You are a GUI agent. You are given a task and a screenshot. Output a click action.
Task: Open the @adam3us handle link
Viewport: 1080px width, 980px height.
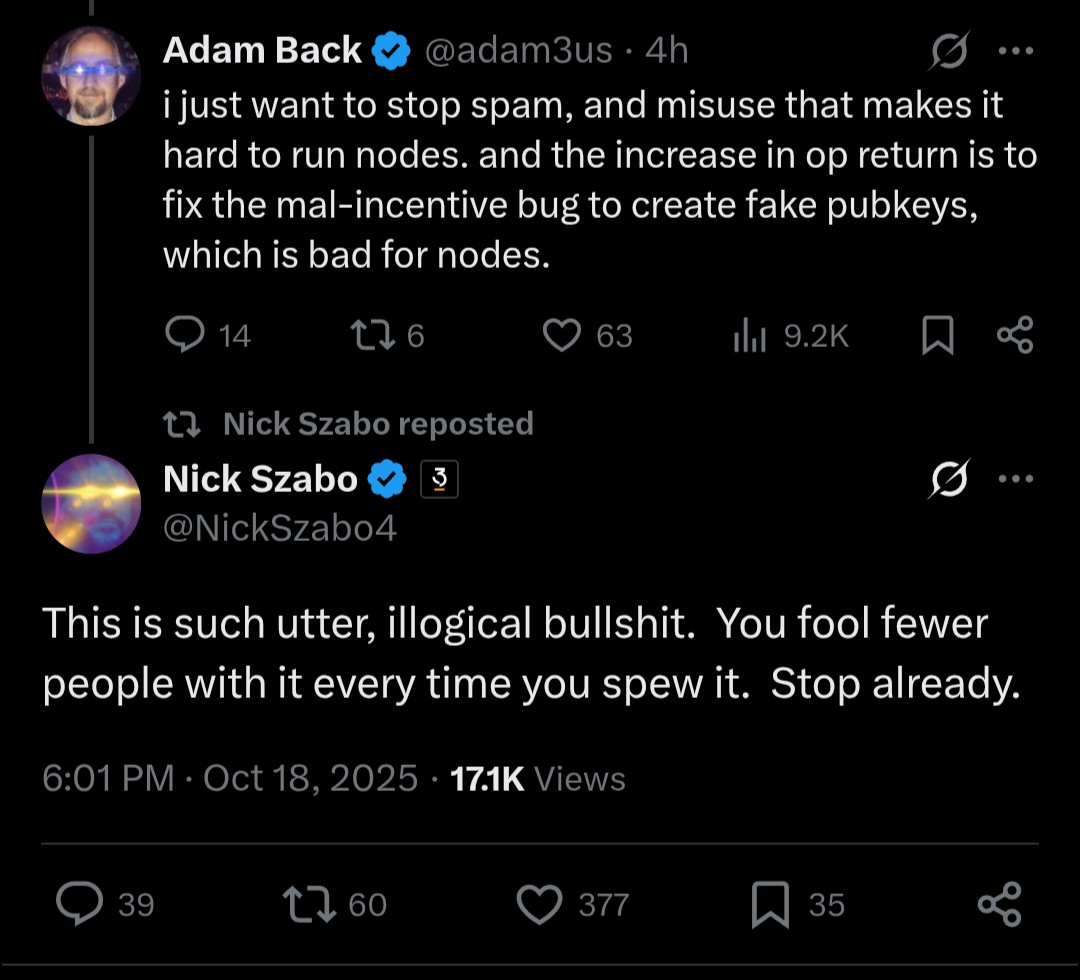pyautogui.click(x=518, y=50)
